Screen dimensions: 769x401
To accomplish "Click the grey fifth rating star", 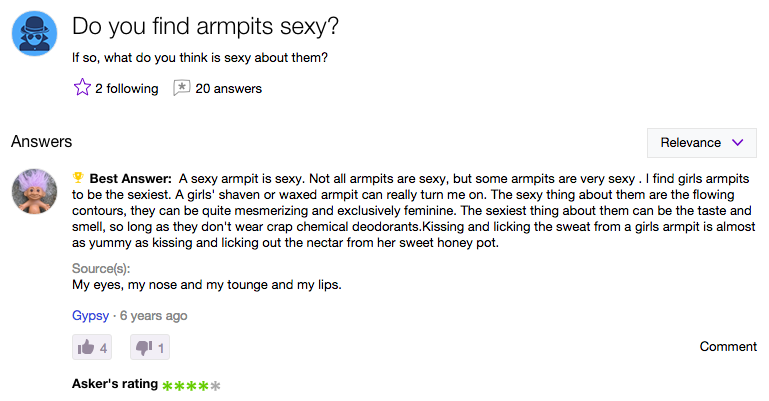I will [x=215, y=386].
